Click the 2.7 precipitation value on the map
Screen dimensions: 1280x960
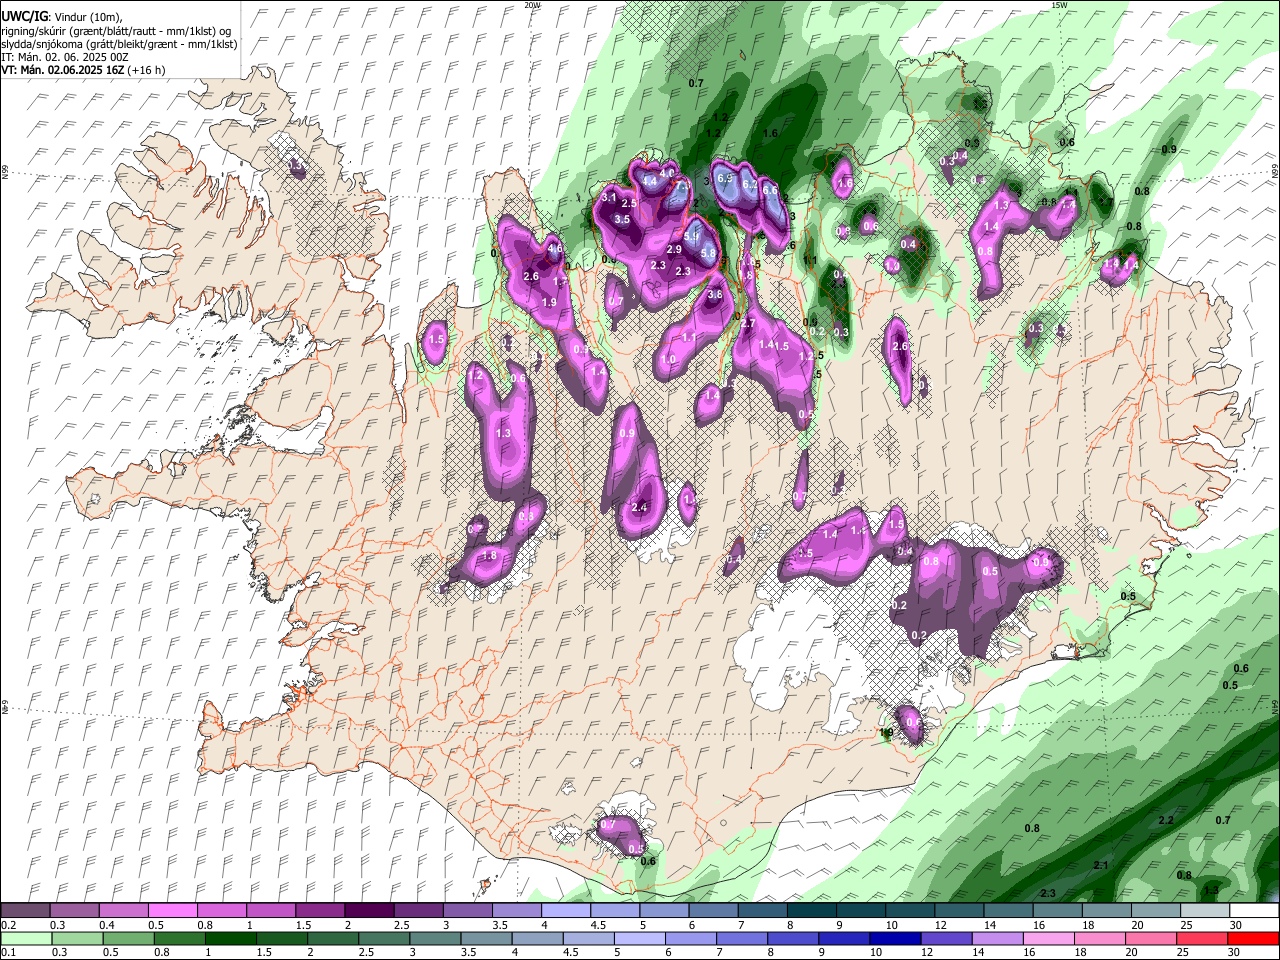[747, 323]
